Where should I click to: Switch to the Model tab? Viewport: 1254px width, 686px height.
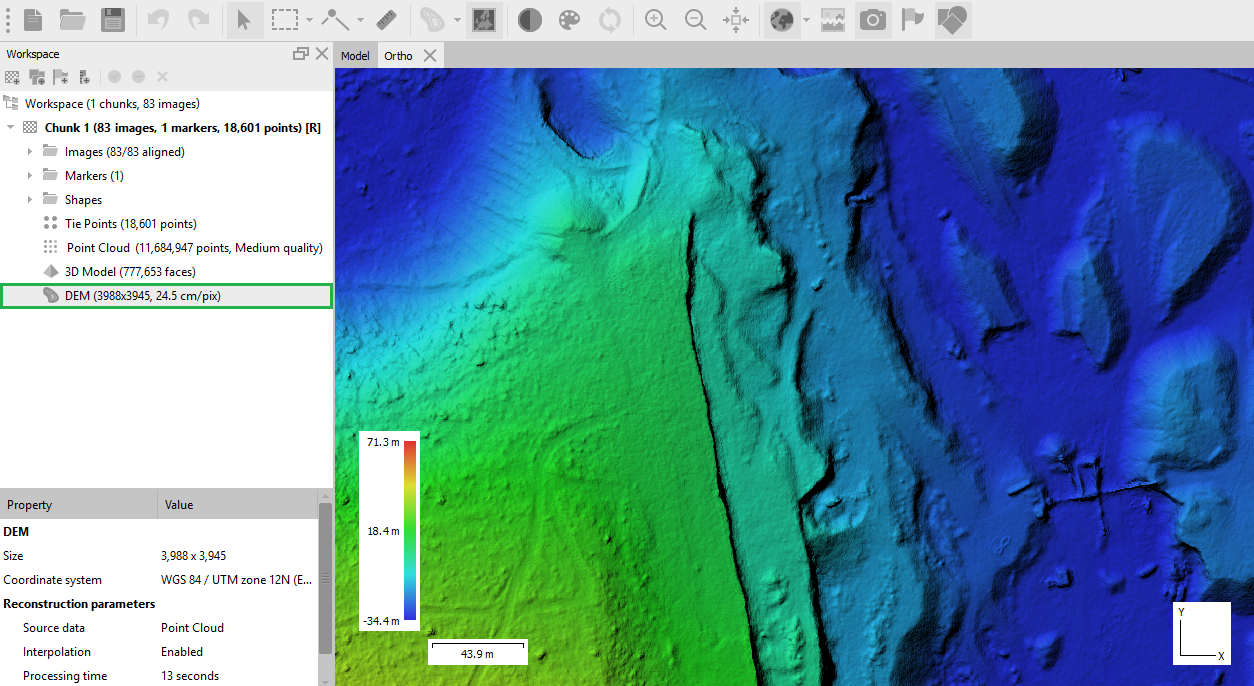tap(355, 56)
